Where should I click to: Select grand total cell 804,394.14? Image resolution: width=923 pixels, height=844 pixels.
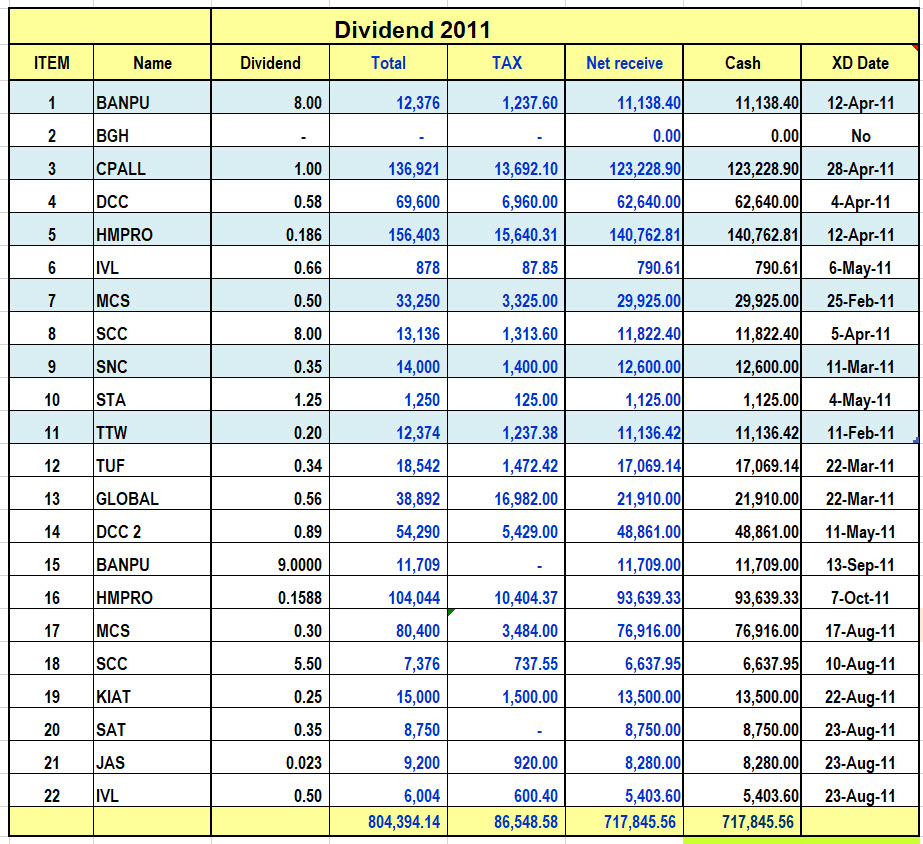(389, 821)
